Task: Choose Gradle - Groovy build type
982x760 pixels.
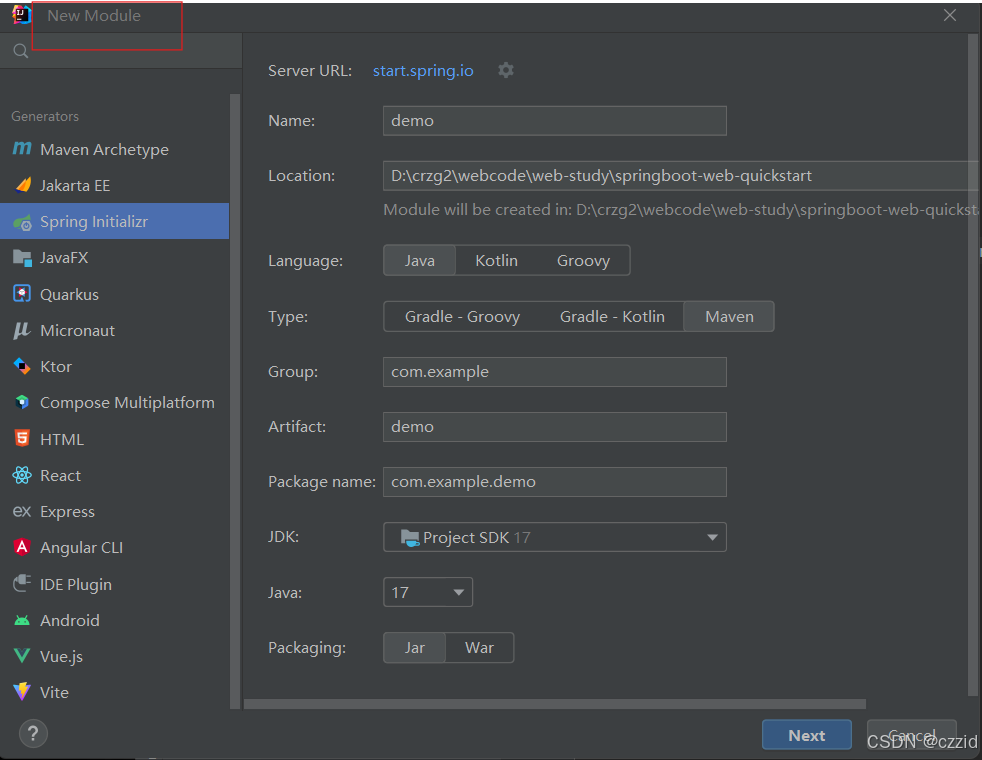Action: [462, 317]
